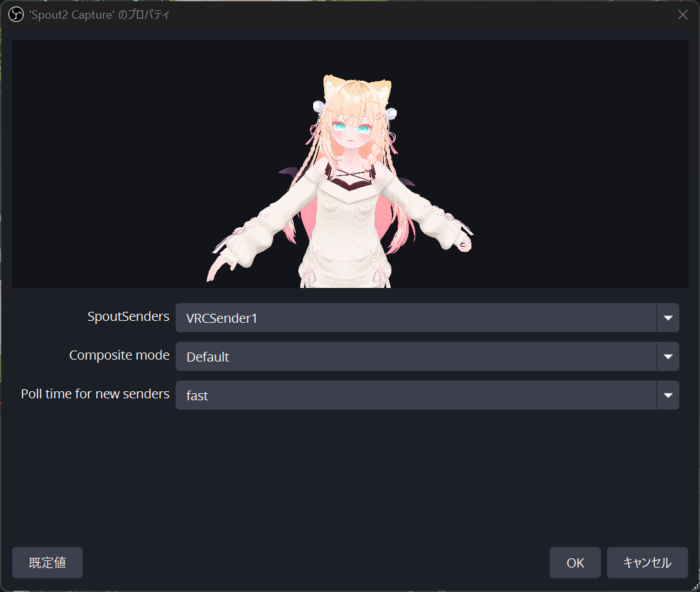Image resolution: width=700 pixels, height=592 pixels.
Task: Confirm the settings with OK
Action: pyautogui.click(x=575, y=563)
